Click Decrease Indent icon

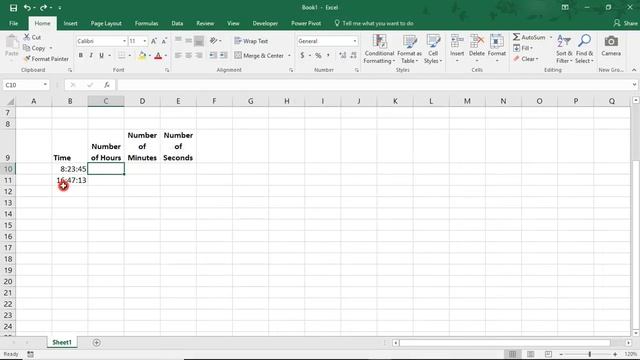coord(213,56)
